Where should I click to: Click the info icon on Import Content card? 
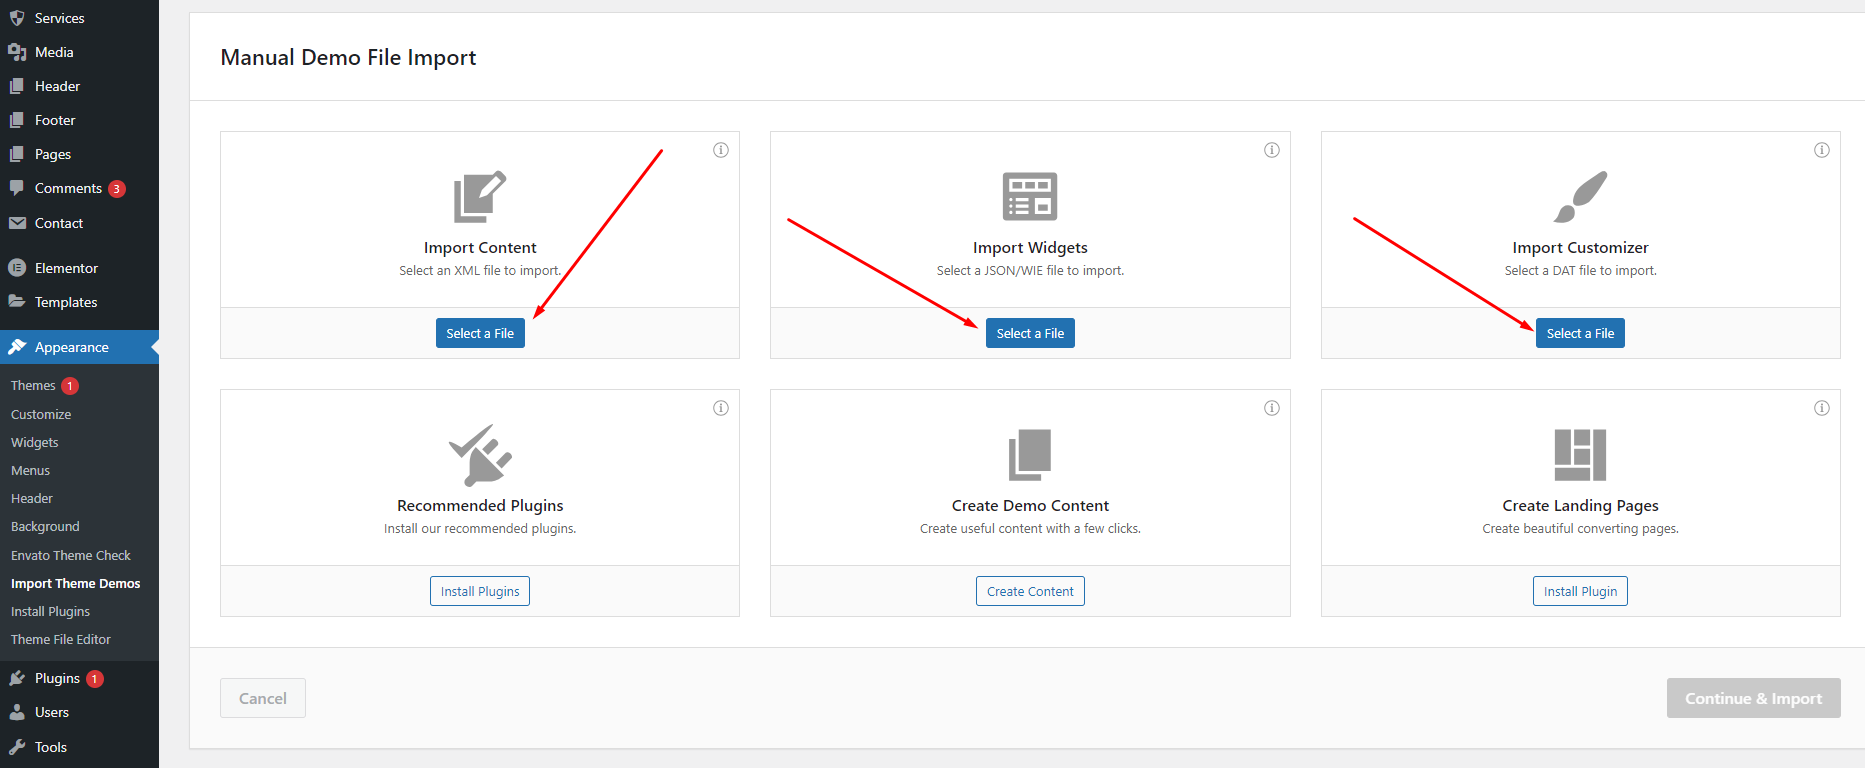coord(720,150)
